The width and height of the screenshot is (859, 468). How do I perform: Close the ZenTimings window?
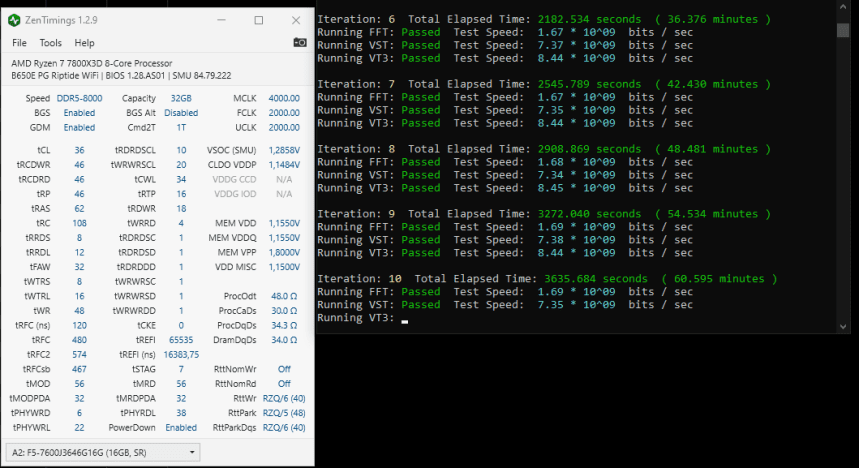click(296, 20)
